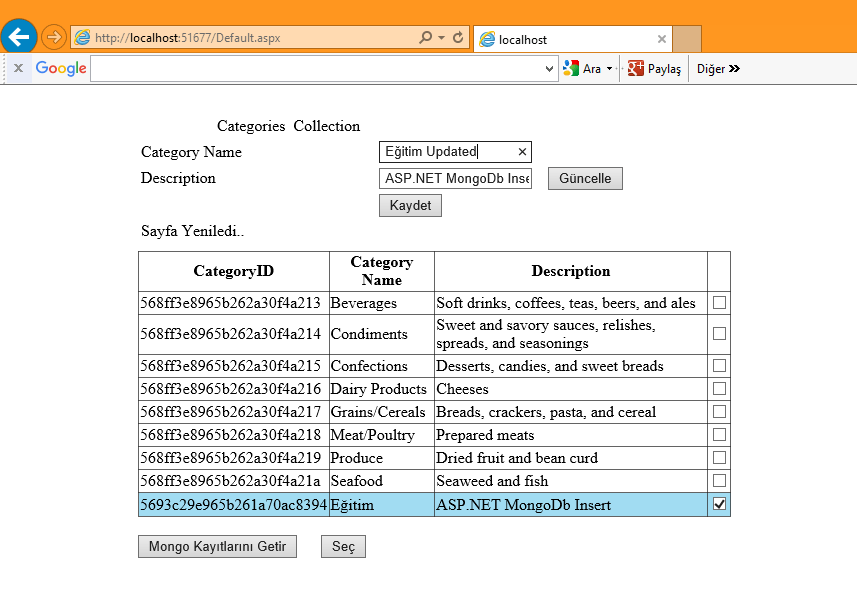Image resolution: width=857 pixels, height=613 pixels.
Task: Check the Beverages row checkbox
Action: point(719,302)
